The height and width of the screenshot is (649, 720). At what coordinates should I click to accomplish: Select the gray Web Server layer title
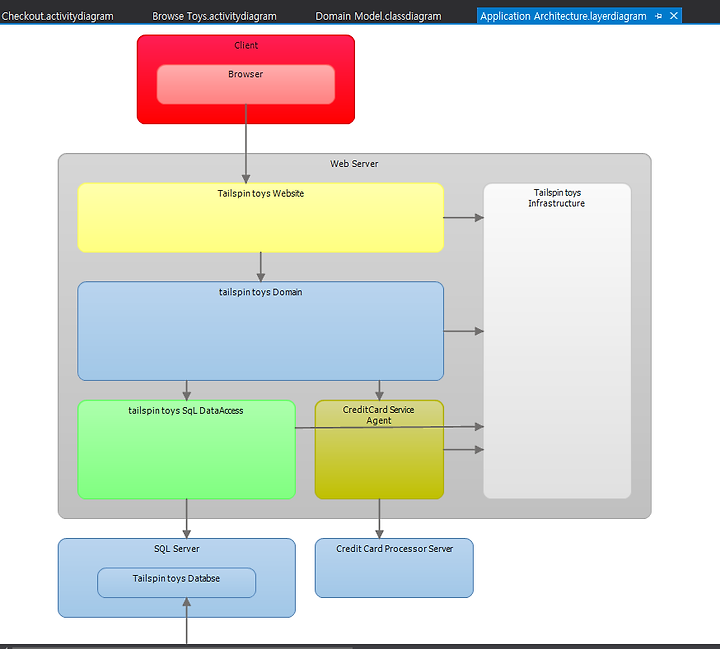point(354,164)
